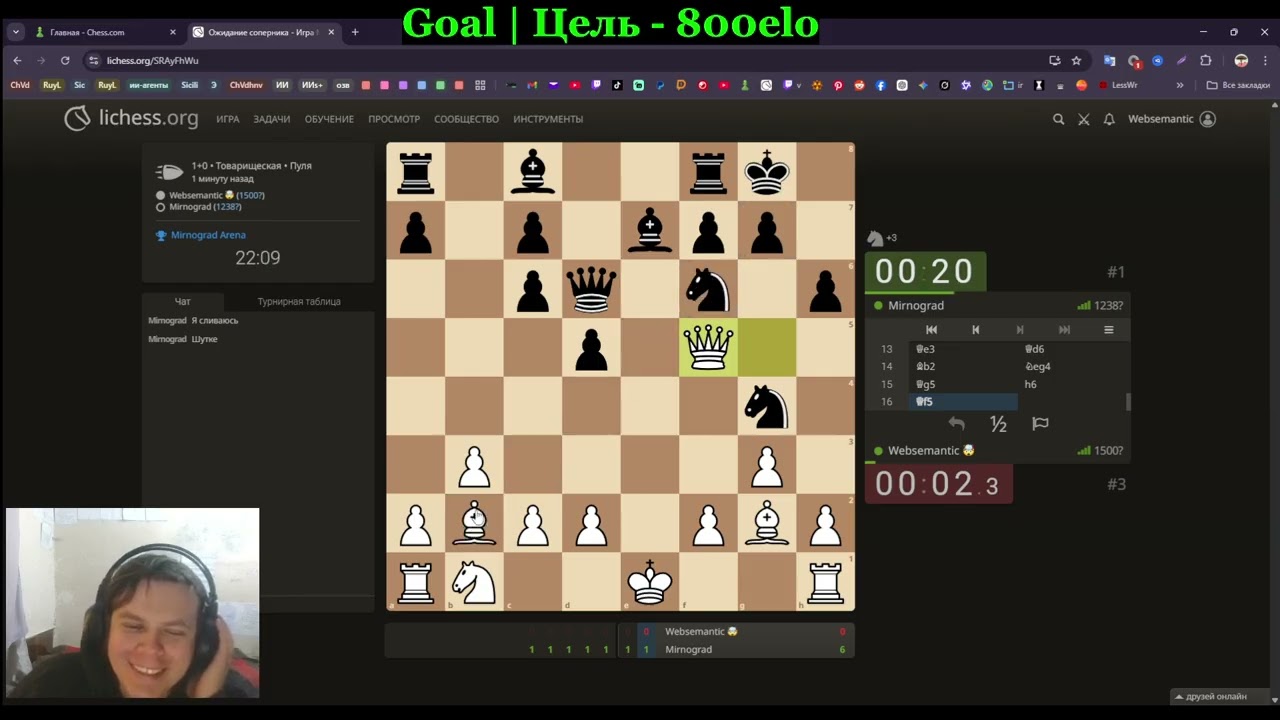Open the move list hamburger menu
Screen dimensions: 1280x720
[x=1108, y=330]
